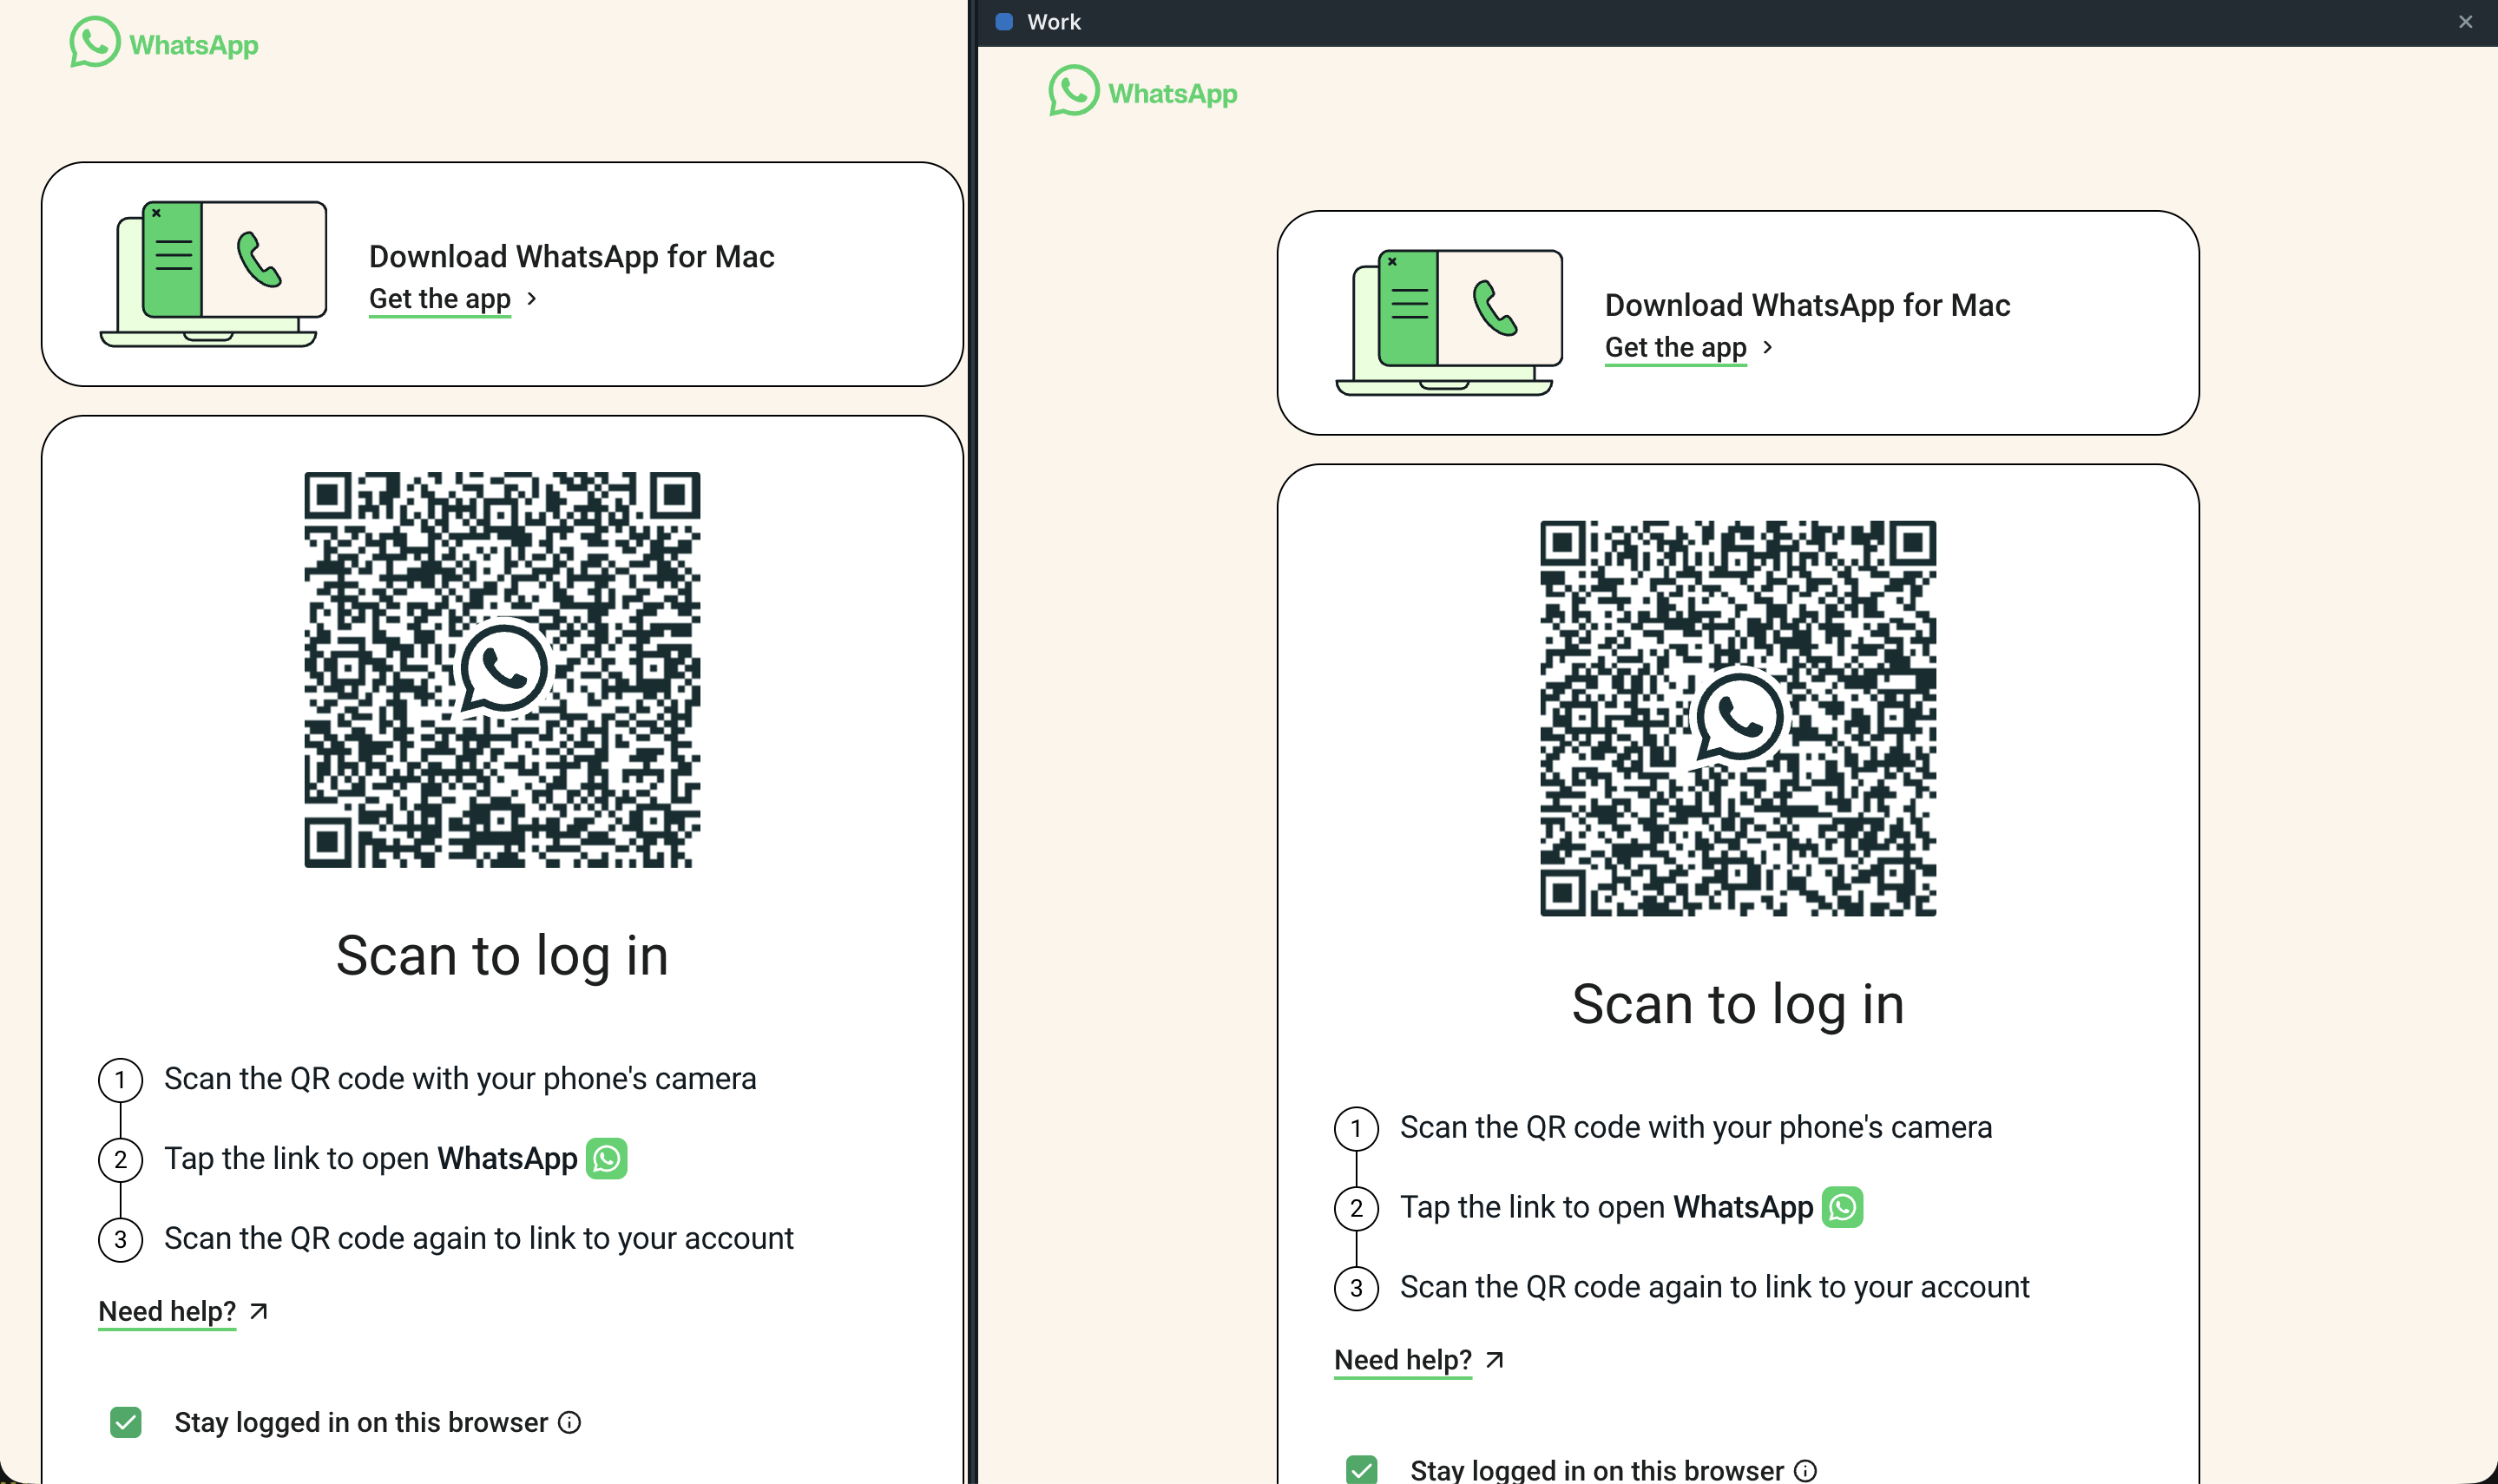Click the WhatsApp logo in the left window

(164, 43)
